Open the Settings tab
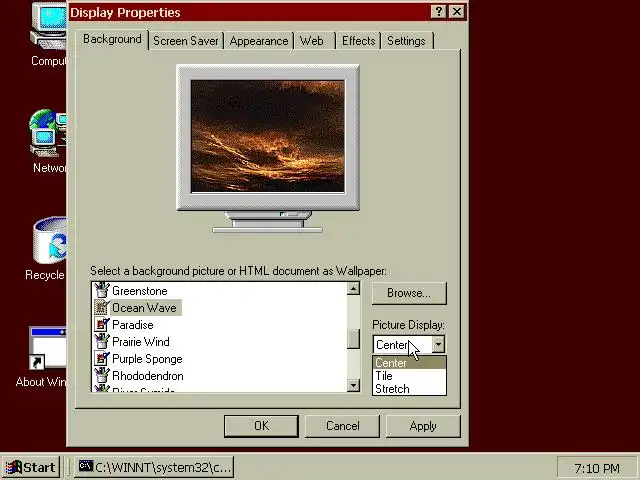The width and height of the screenshot is (640, 480). [x=407, y=41]
